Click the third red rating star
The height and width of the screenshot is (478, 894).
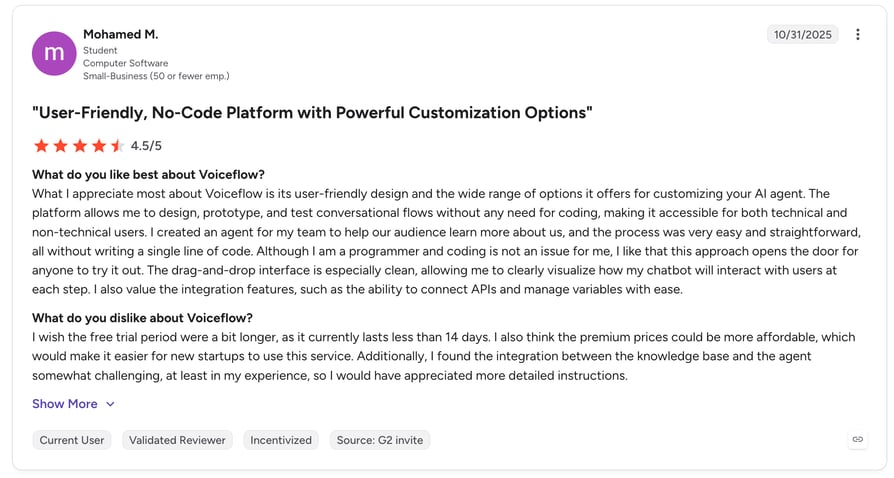80,145
